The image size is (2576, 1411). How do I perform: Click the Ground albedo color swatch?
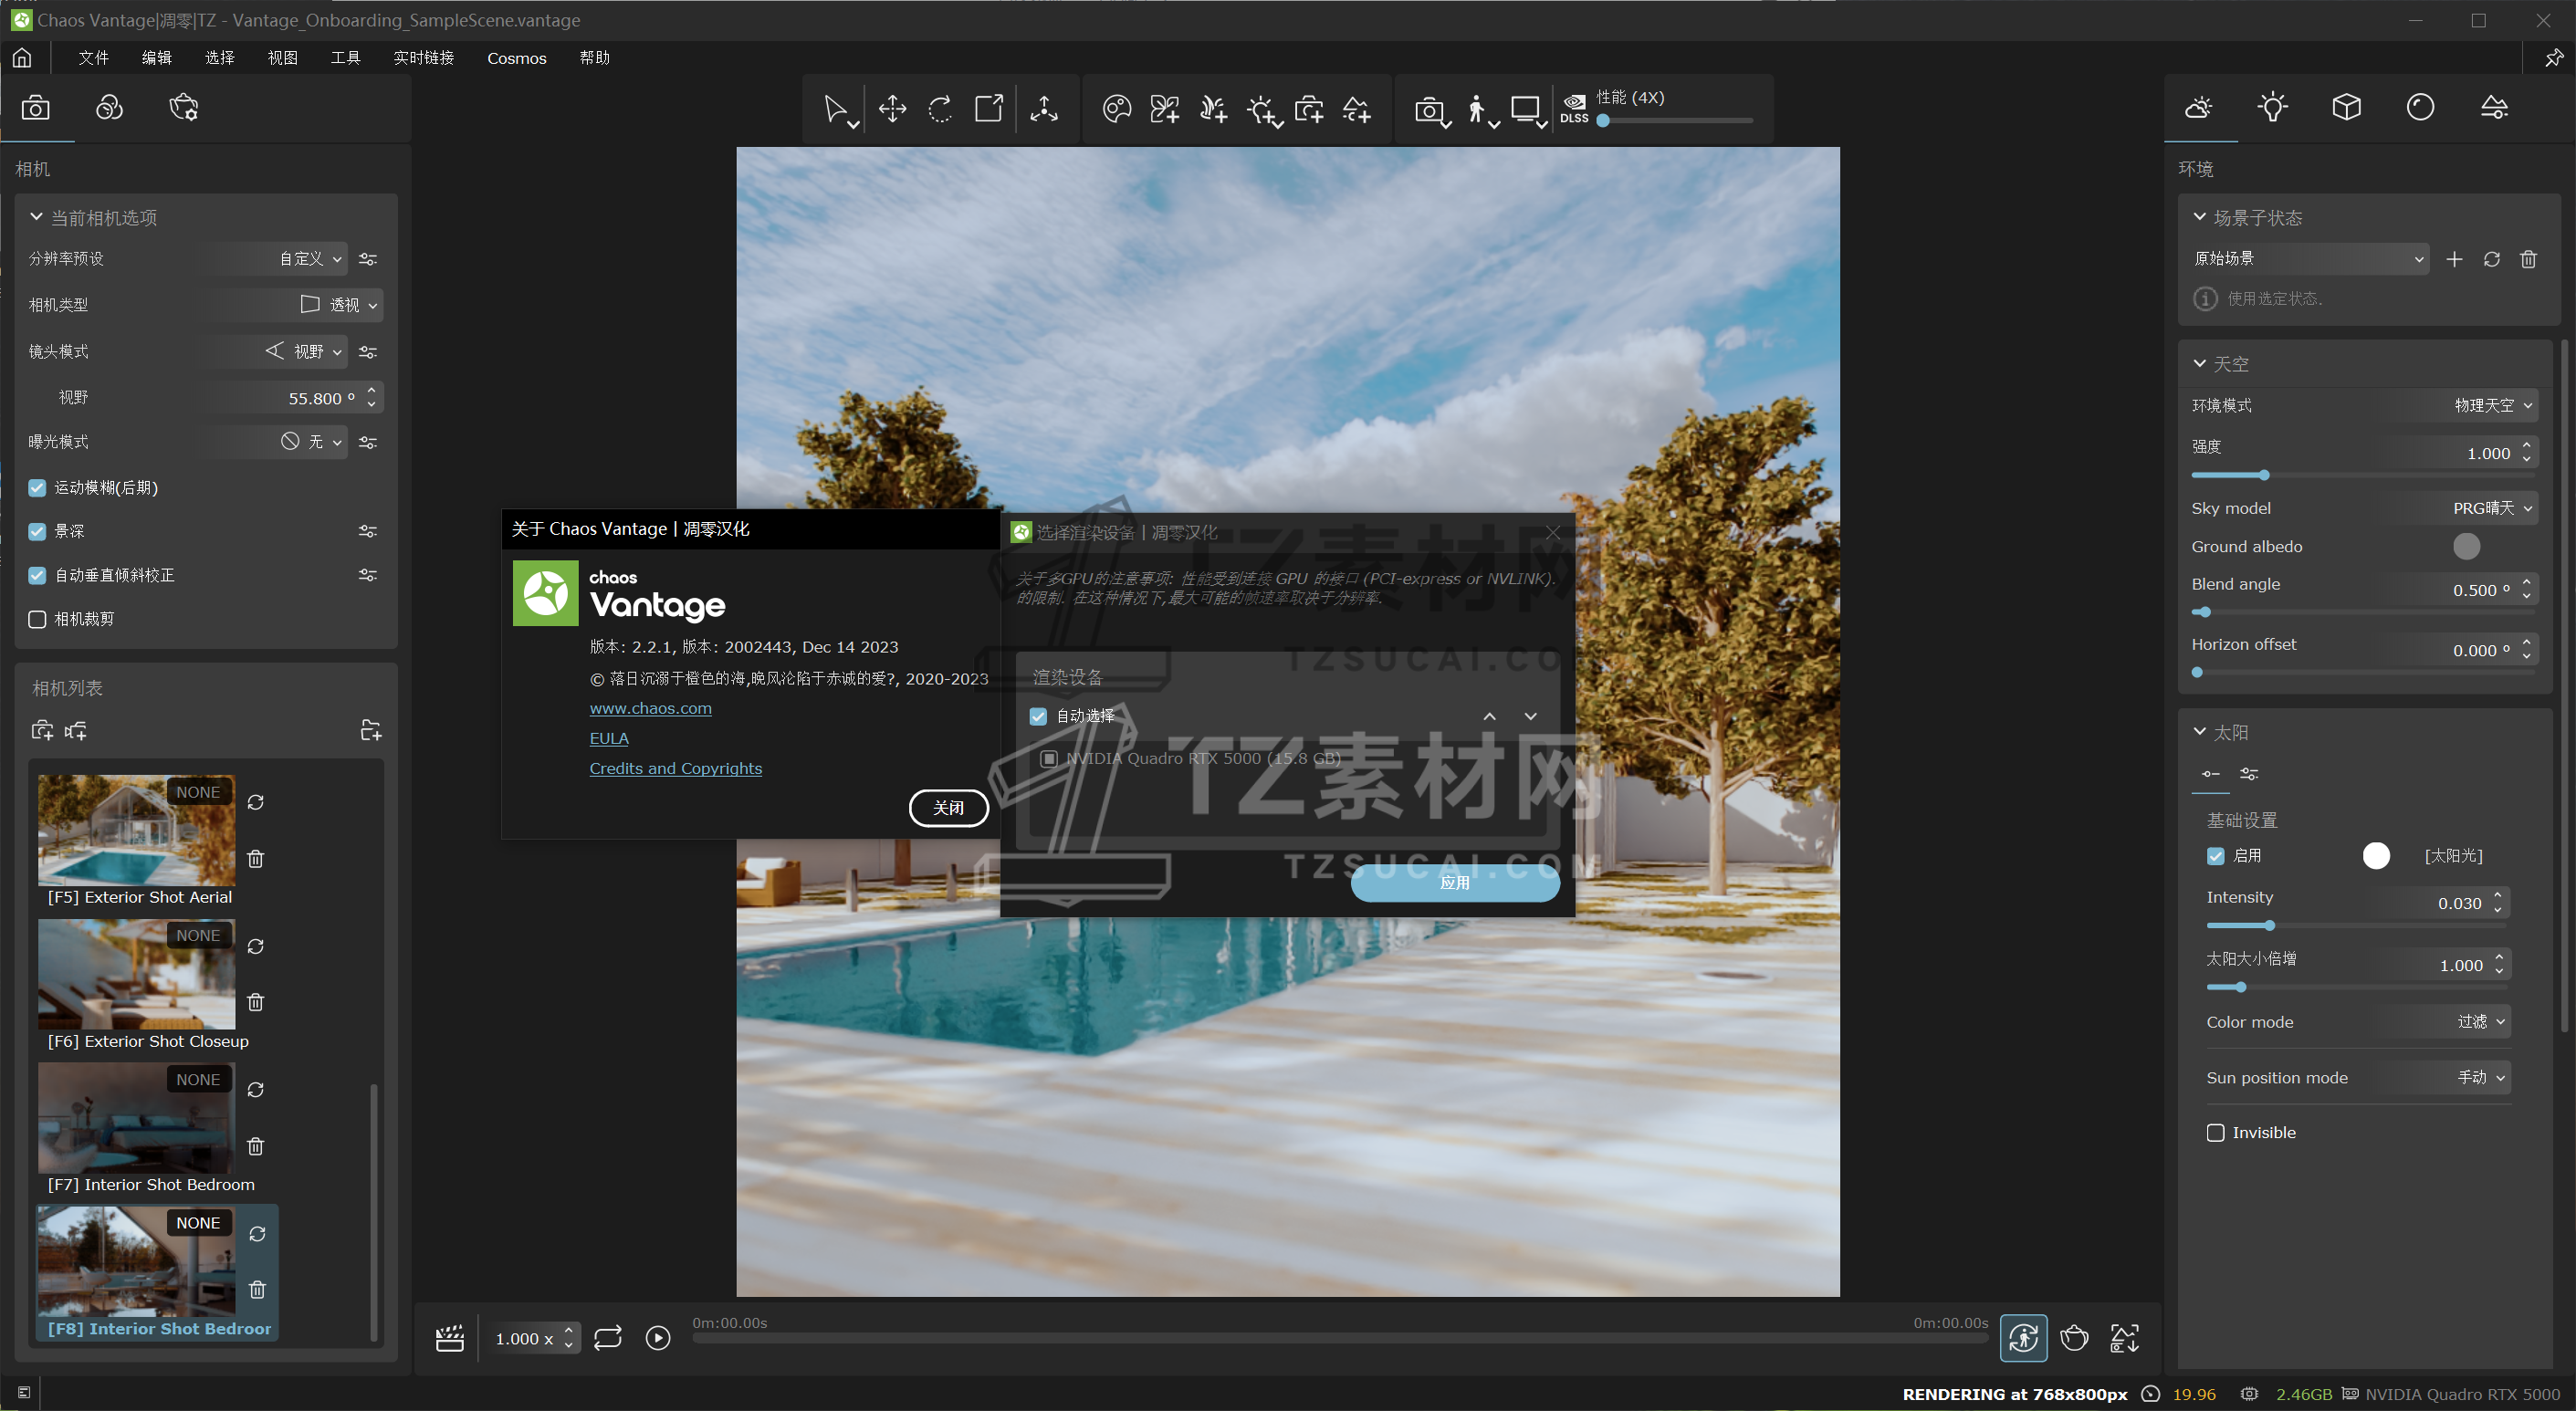tap(2466, 546)
